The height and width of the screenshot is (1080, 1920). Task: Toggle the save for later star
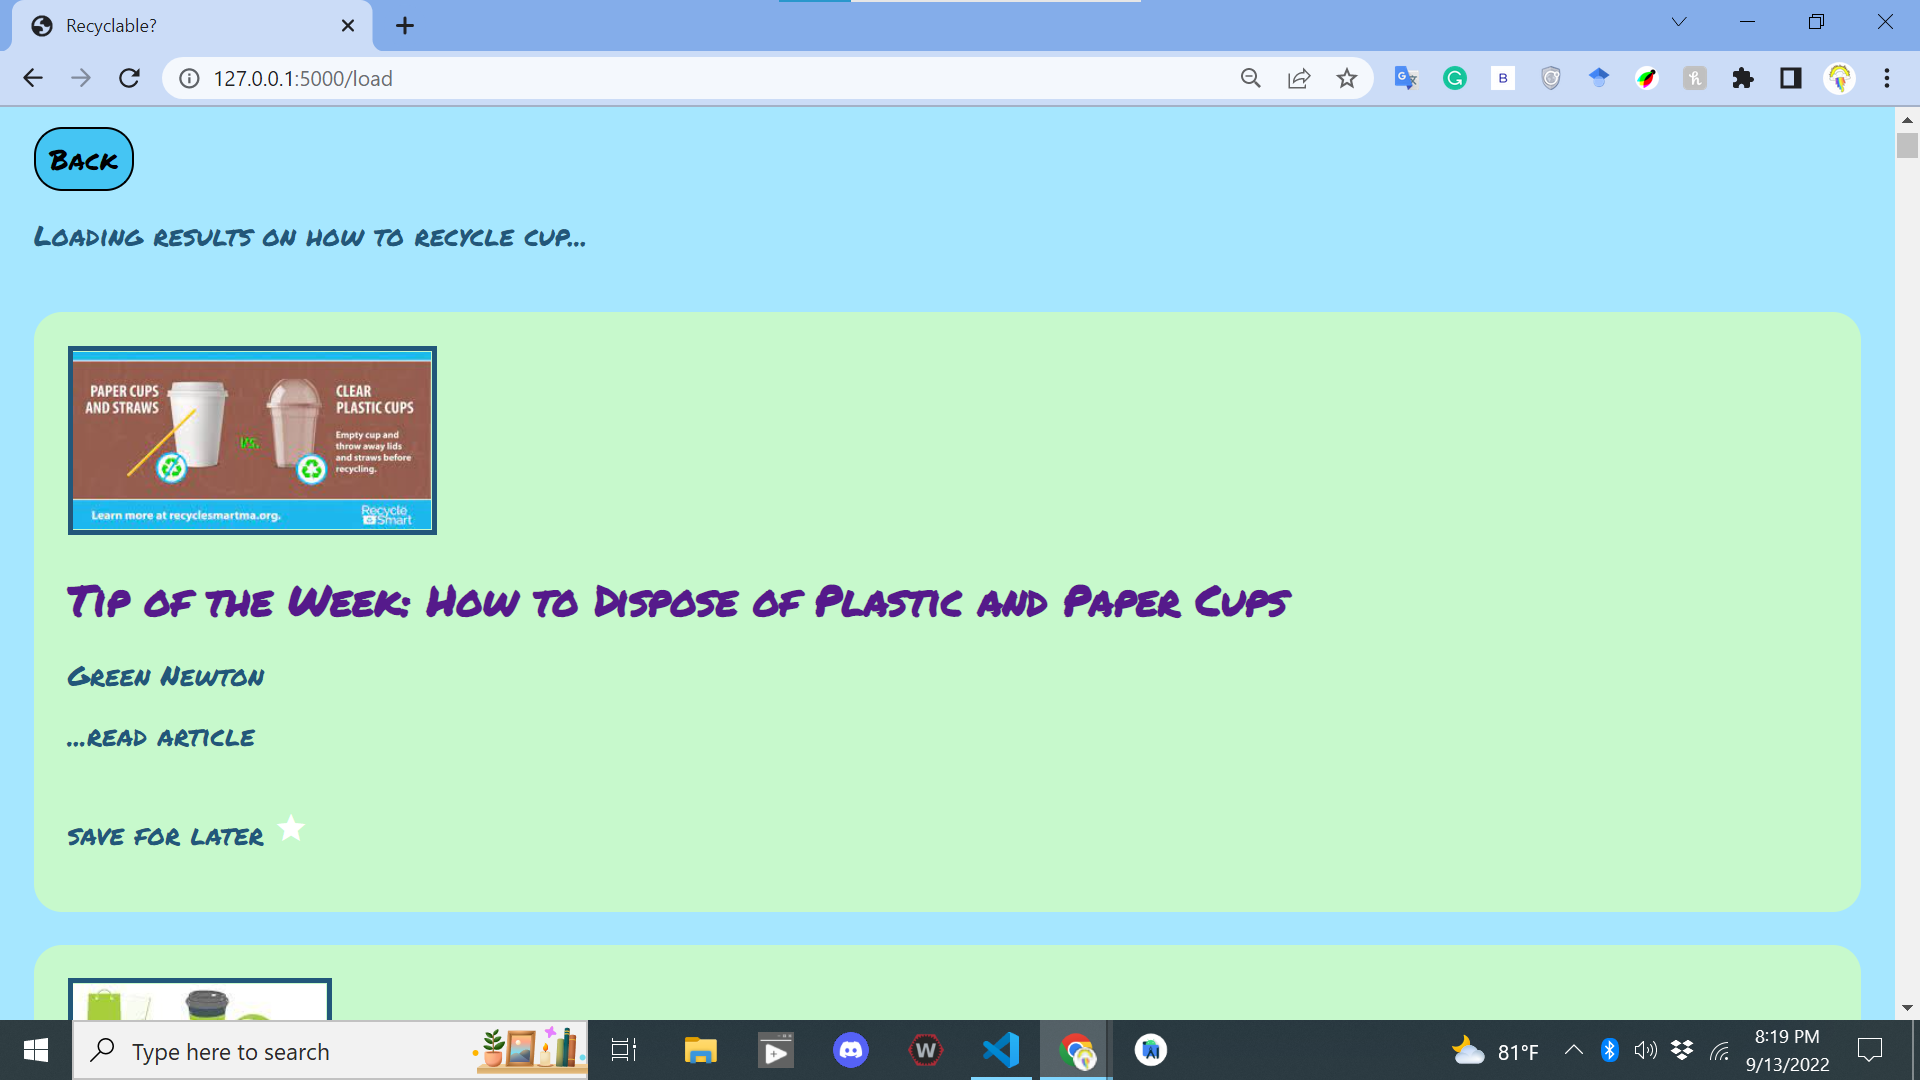(291, 829)
